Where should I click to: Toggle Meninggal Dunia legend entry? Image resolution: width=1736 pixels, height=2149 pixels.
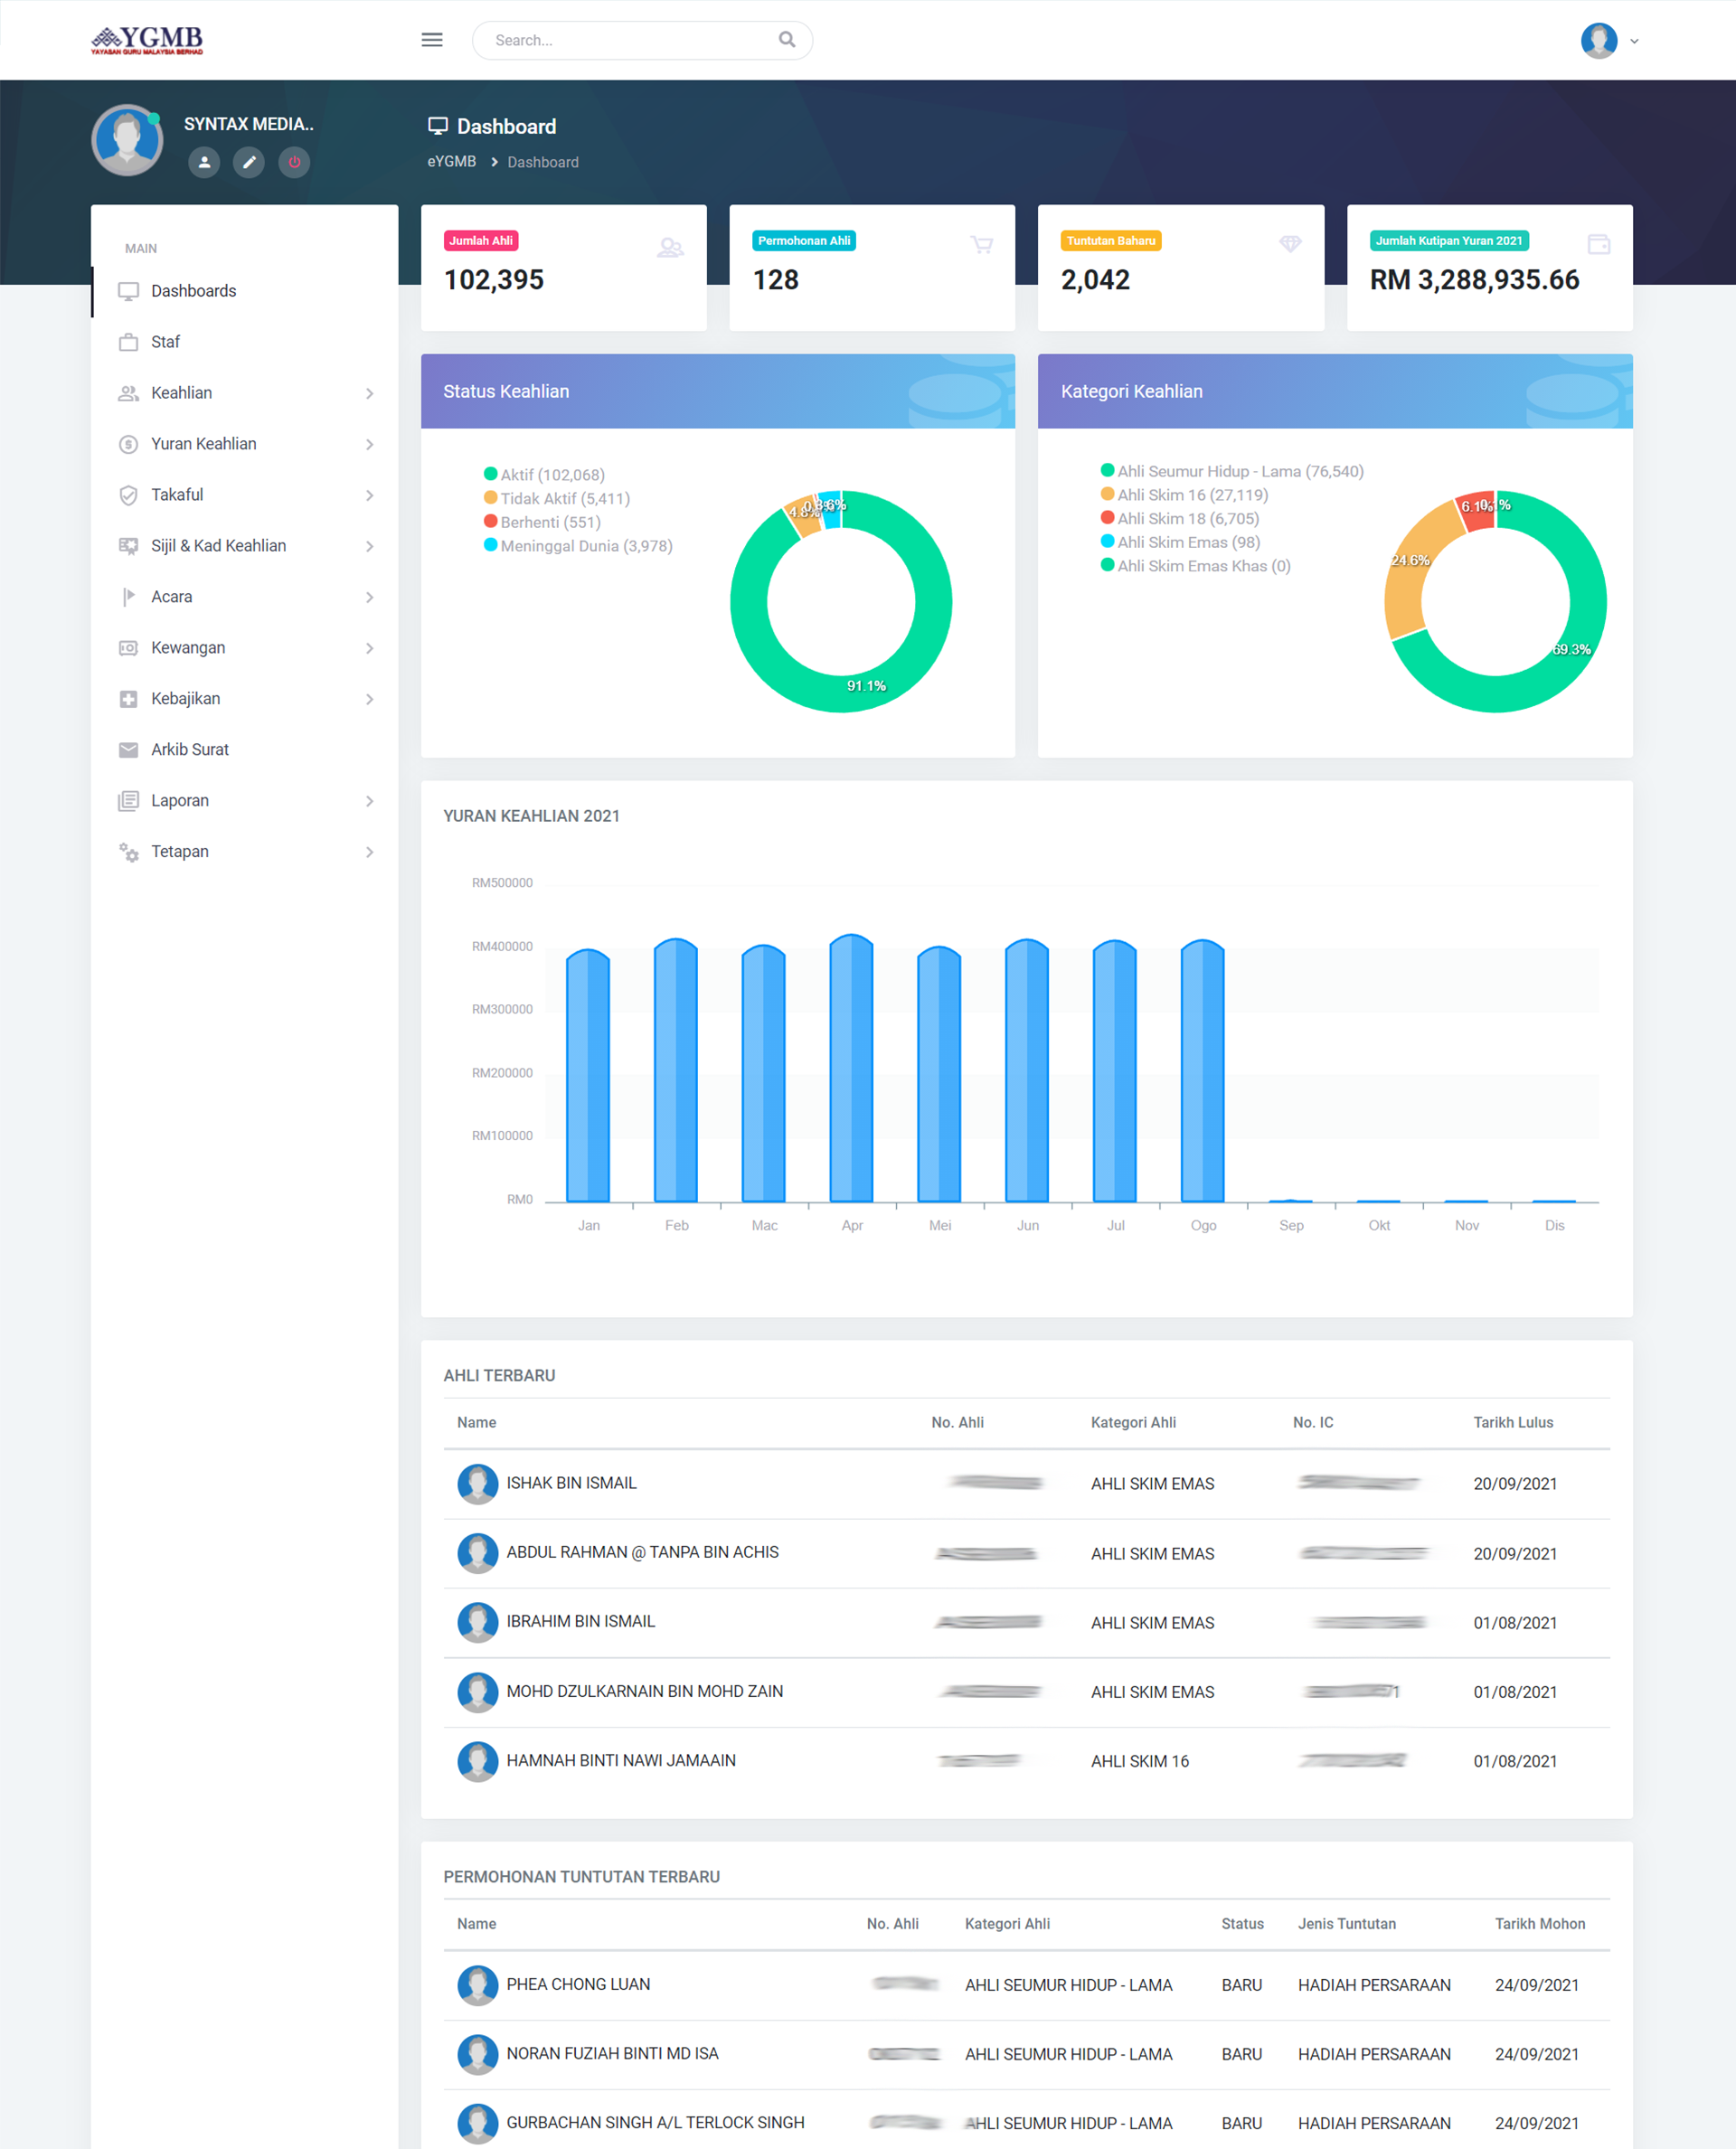point(578,546)
